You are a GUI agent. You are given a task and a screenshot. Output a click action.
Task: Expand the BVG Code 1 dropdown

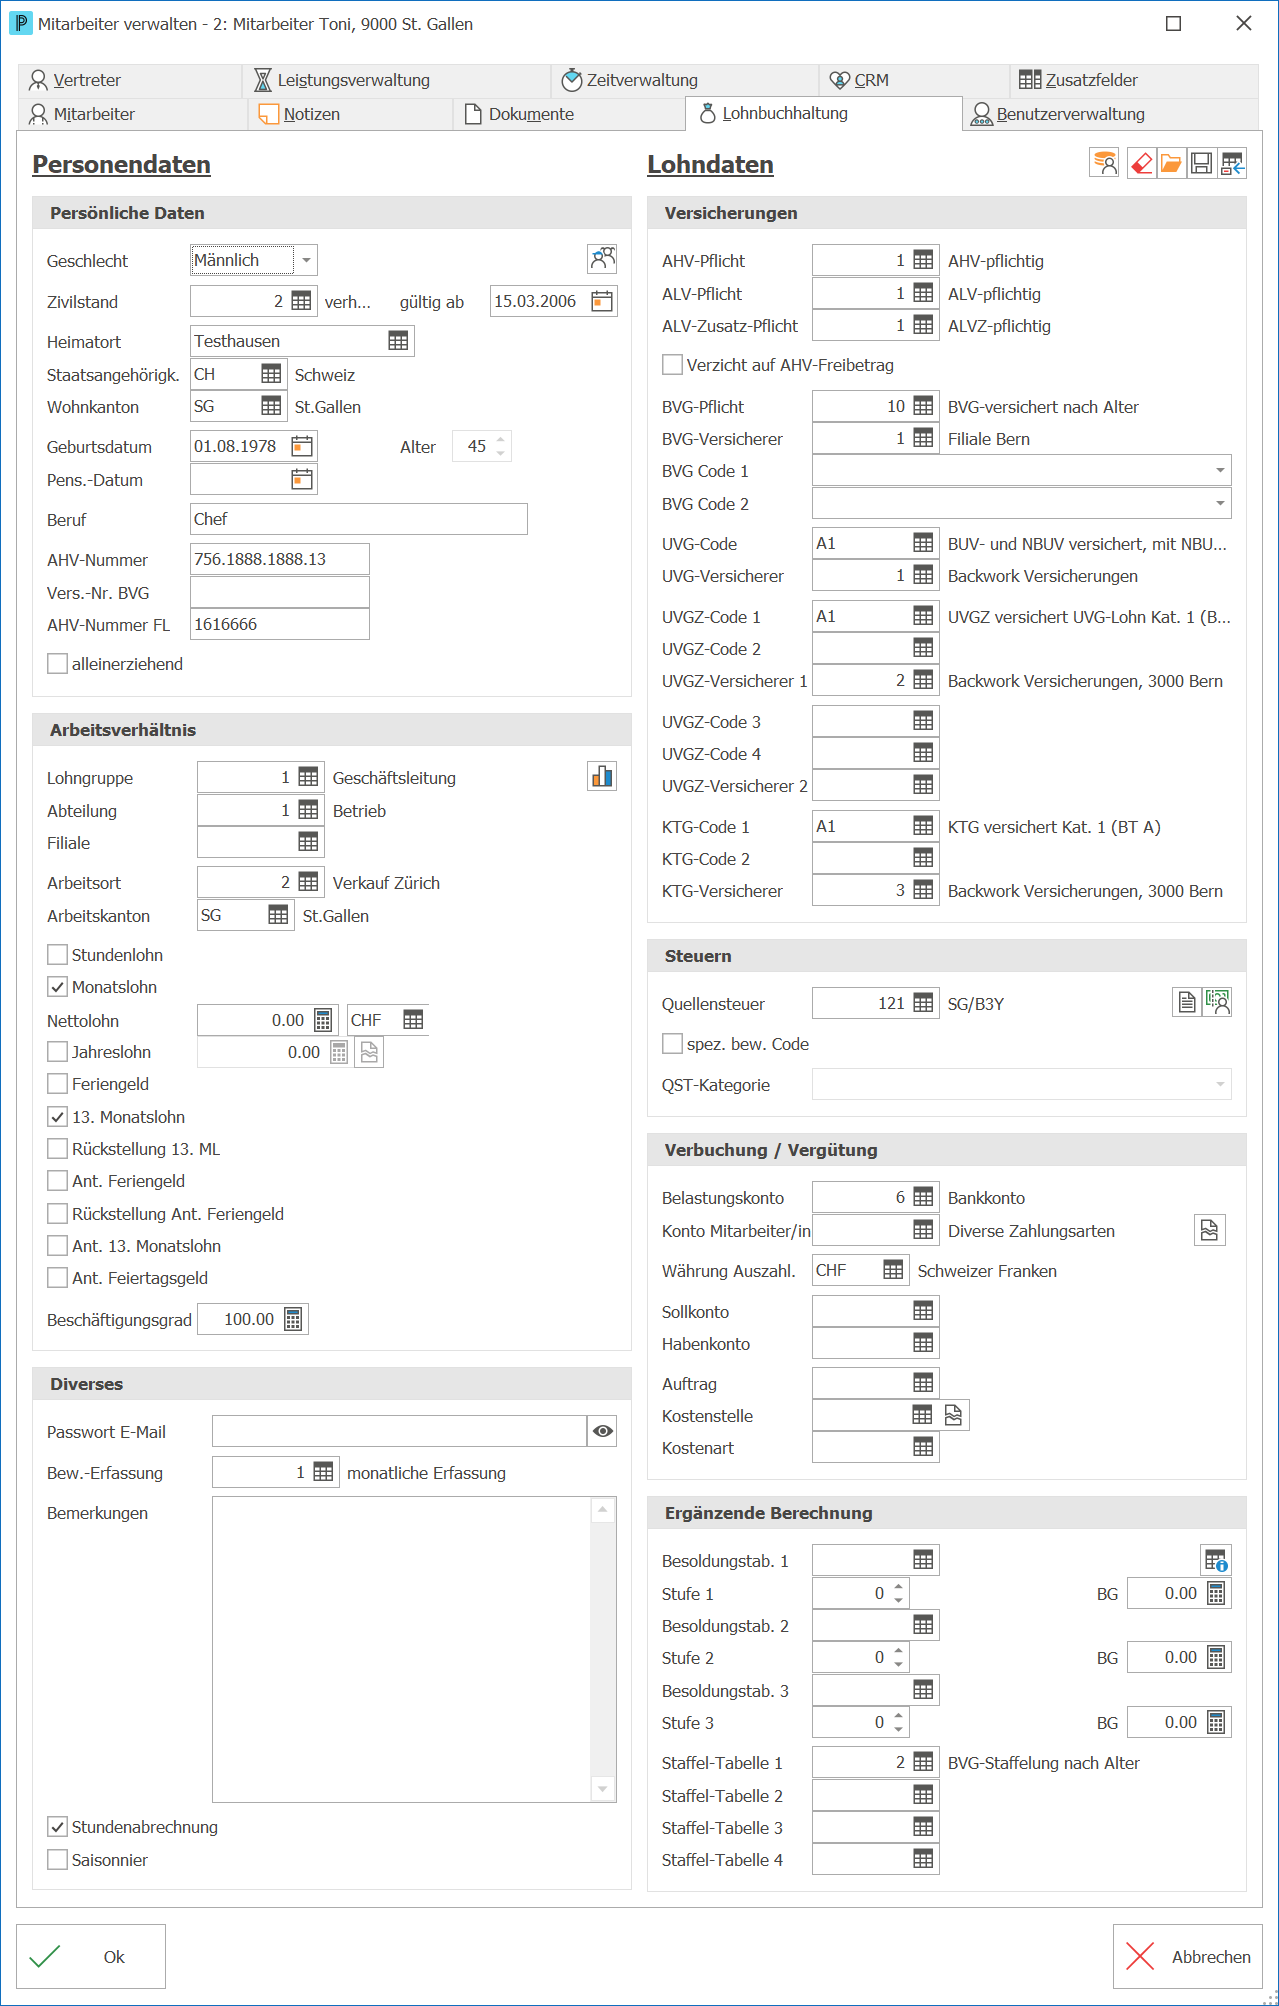1220,470
